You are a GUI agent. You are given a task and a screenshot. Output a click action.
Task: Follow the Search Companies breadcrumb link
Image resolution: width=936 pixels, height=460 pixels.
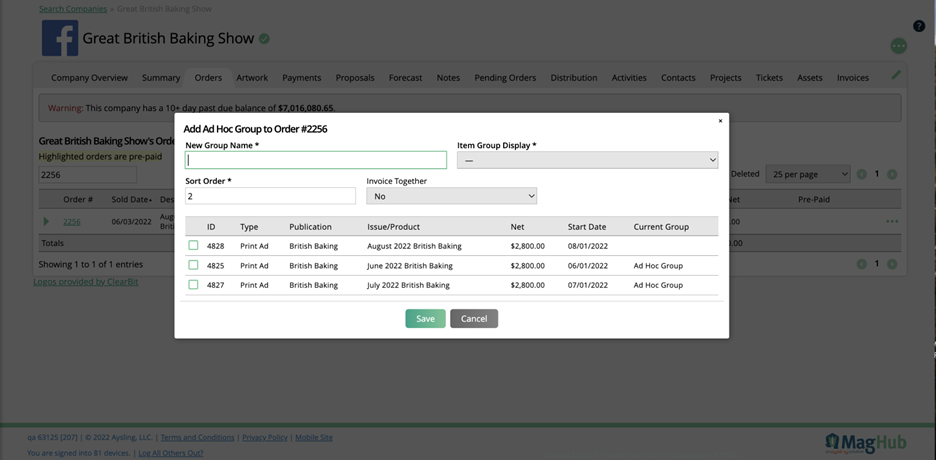pos(73,9)
